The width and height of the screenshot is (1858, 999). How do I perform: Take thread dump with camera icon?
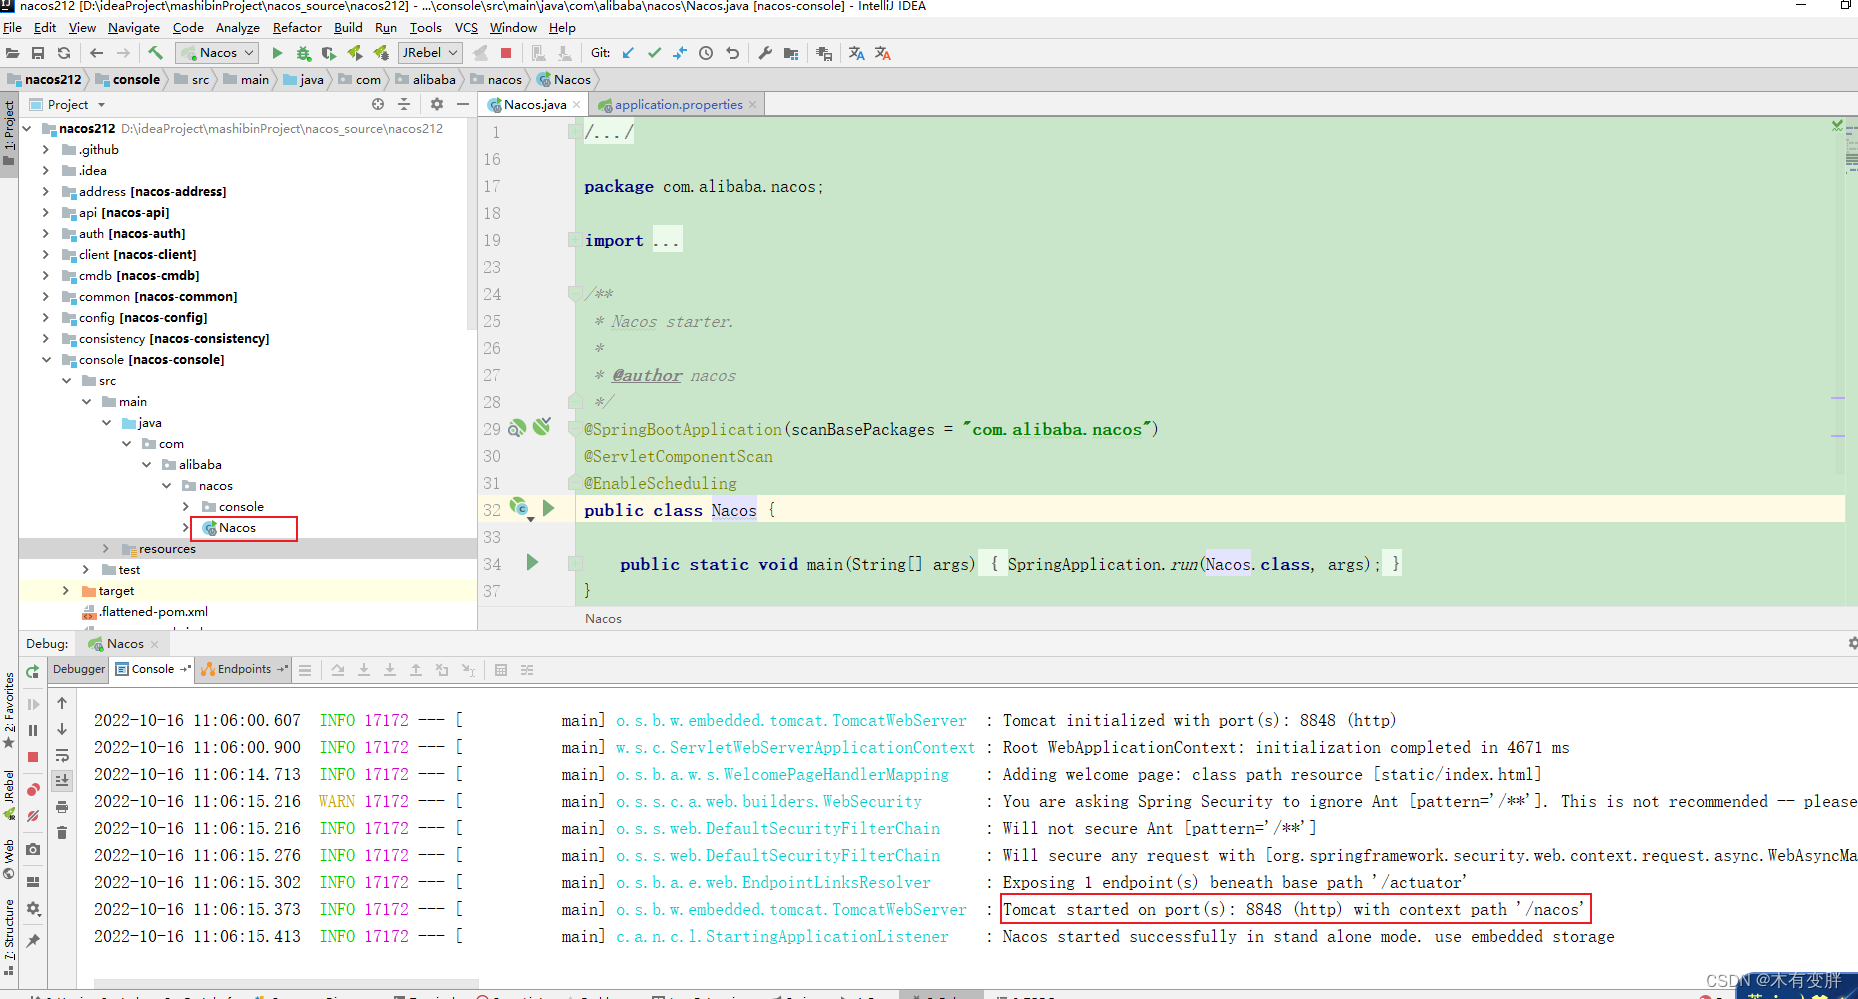point(33,849)
